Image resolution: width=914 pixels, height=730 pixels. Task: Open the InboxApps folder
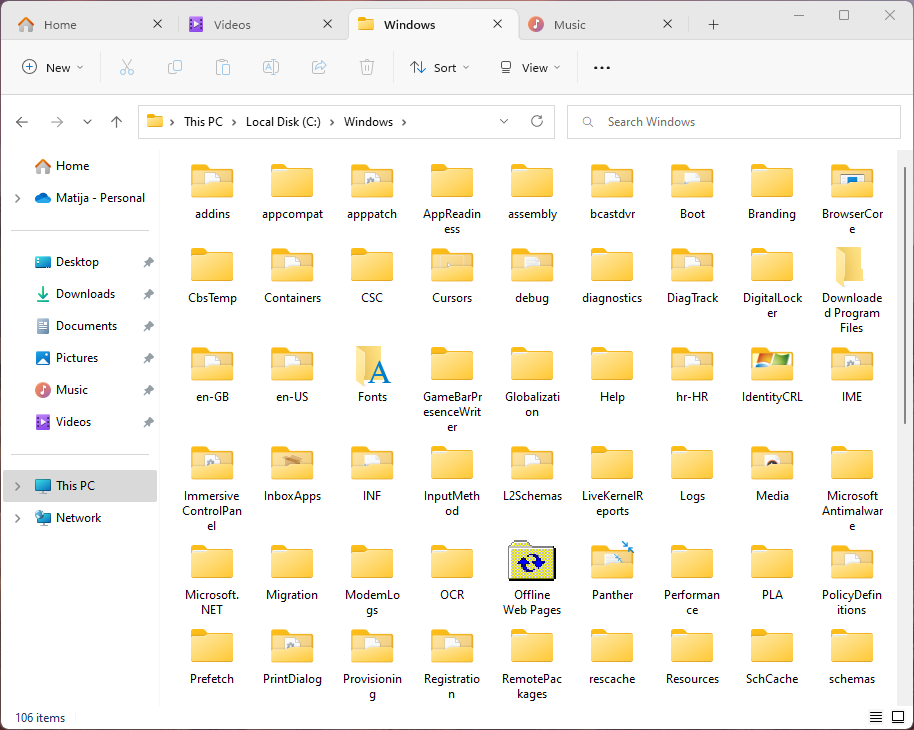(292, 473)
